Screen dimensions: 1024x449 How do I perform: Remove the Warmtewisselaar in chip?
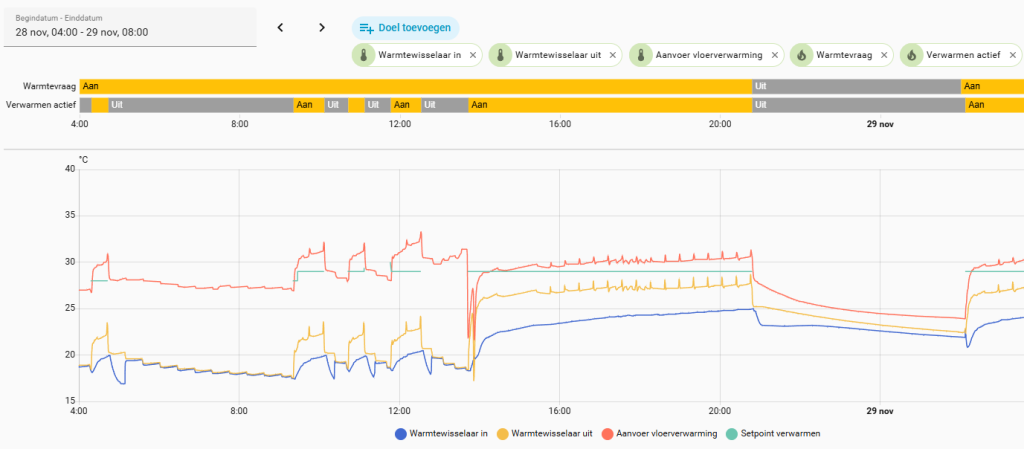pos(473,55)
